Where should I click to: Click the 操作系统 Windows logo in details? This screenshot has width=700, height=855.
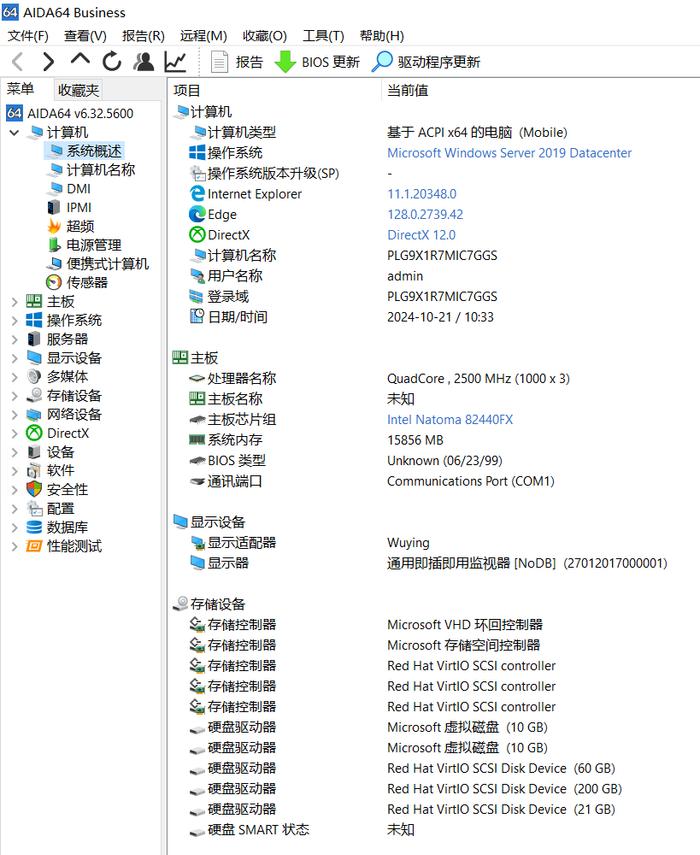click(197, 153)
